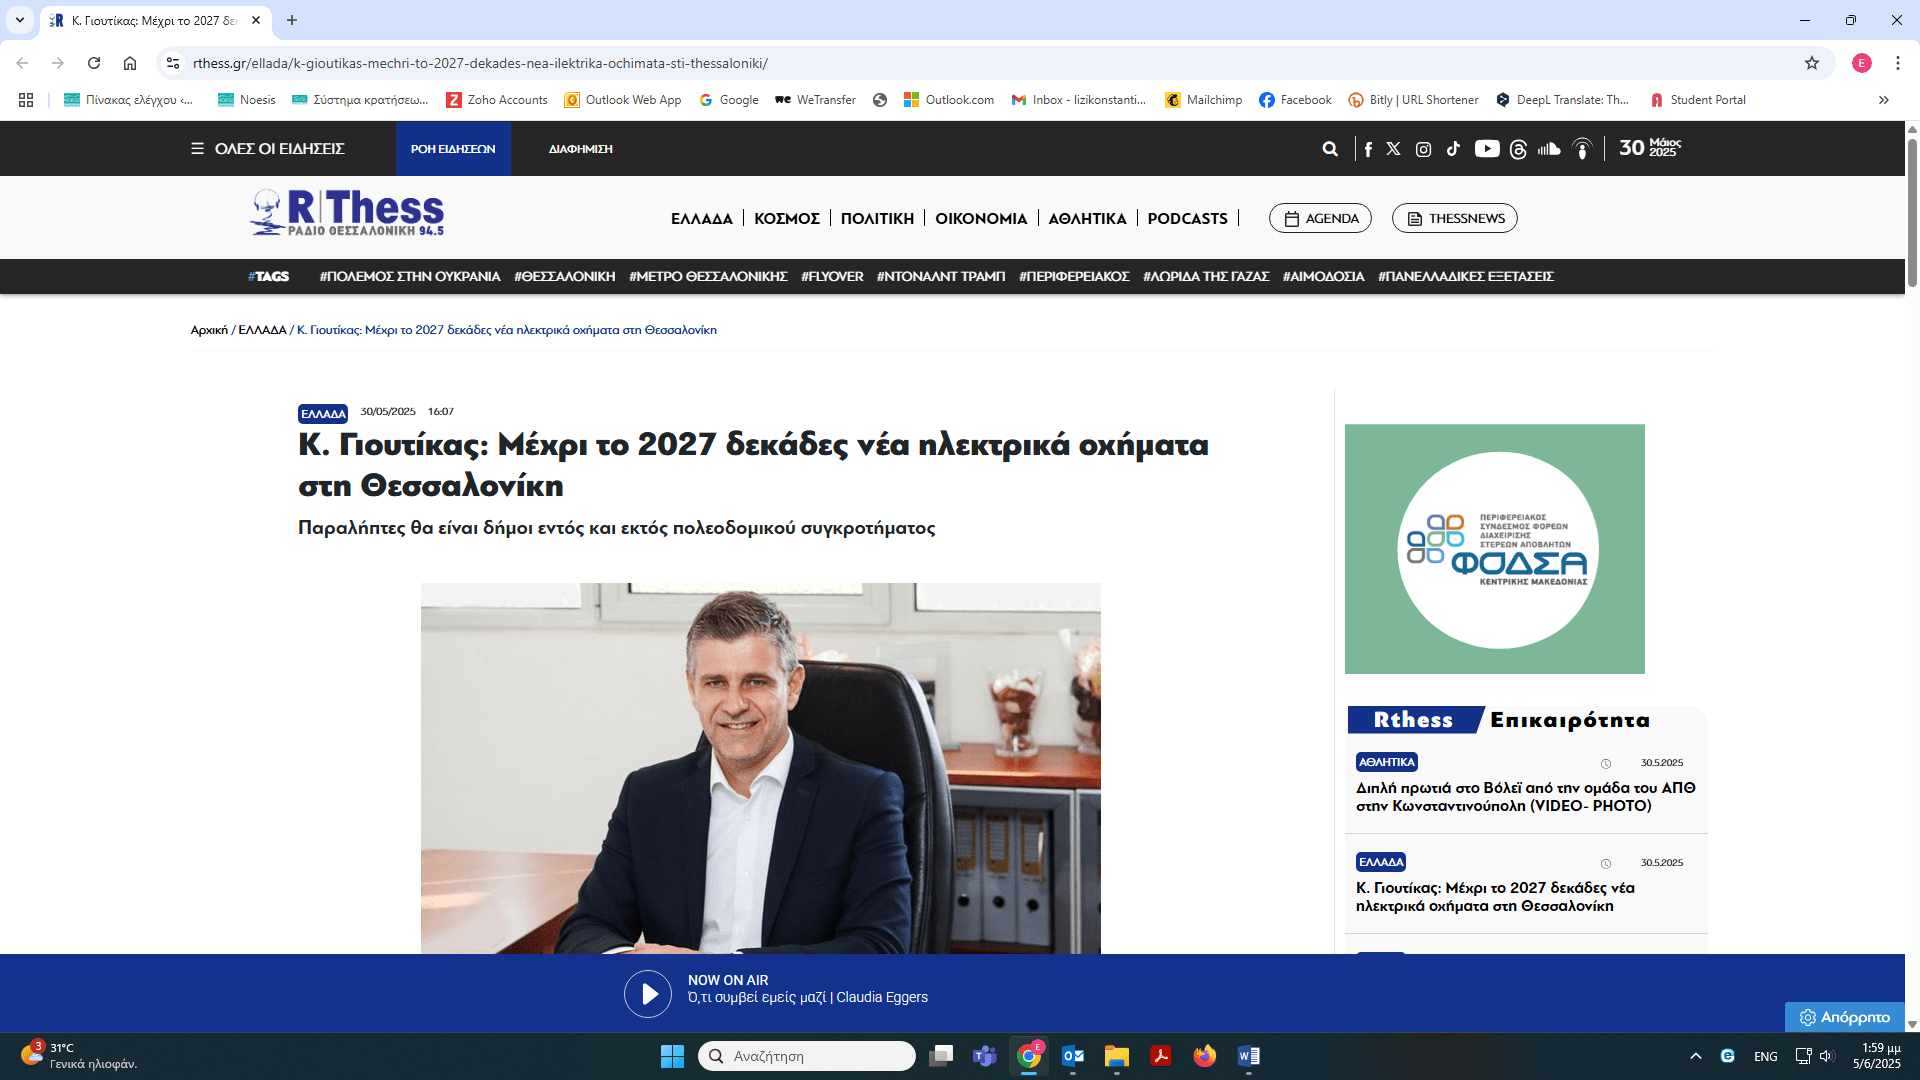Click the site search magnifier icon
The image size is (1920, 1080).
click(1330, 149)
